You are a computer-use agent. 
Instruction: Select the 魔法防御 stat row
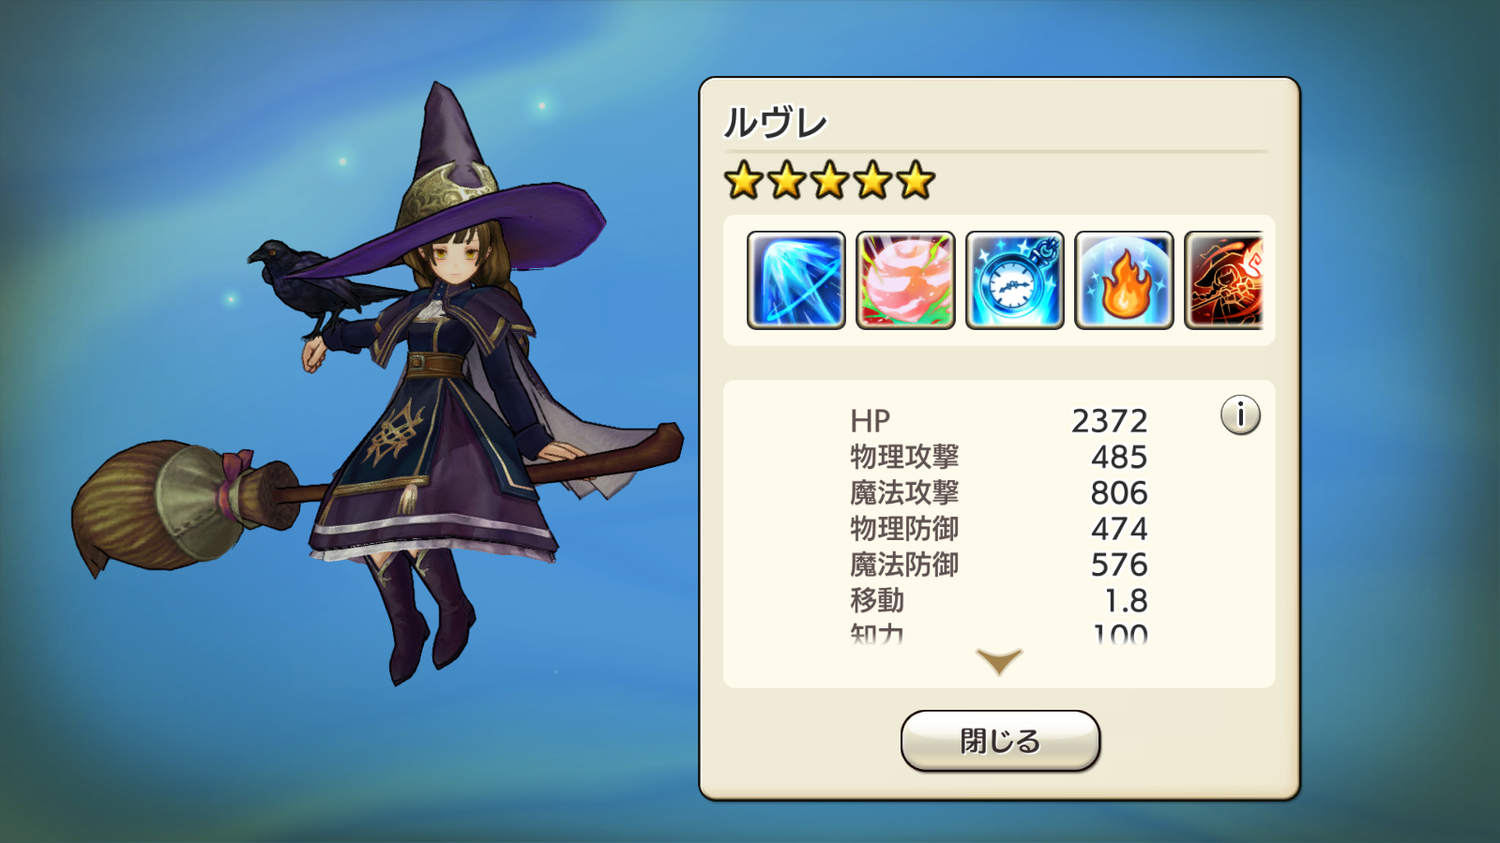coord(999,565)
